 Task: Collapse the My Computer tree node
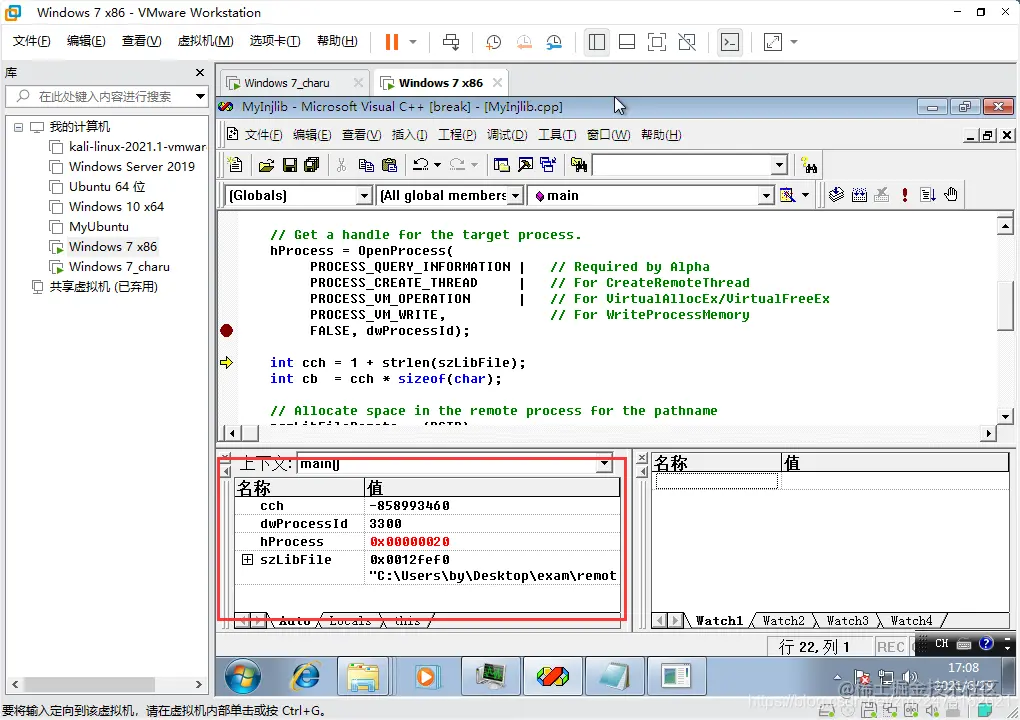tap(18, 127)
